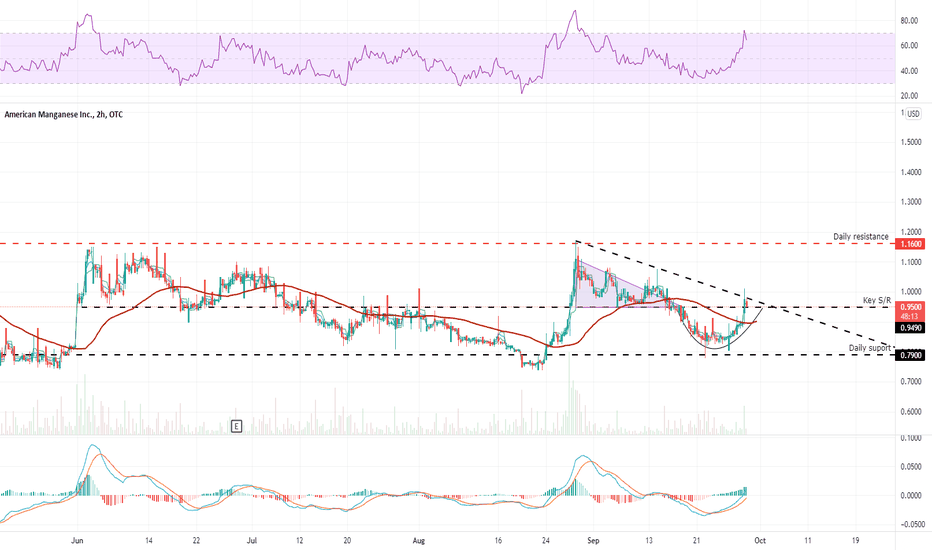932x550 pixels.
Task: Click the RSI 40.00 scale value
Action: click(x=909, y=71)
